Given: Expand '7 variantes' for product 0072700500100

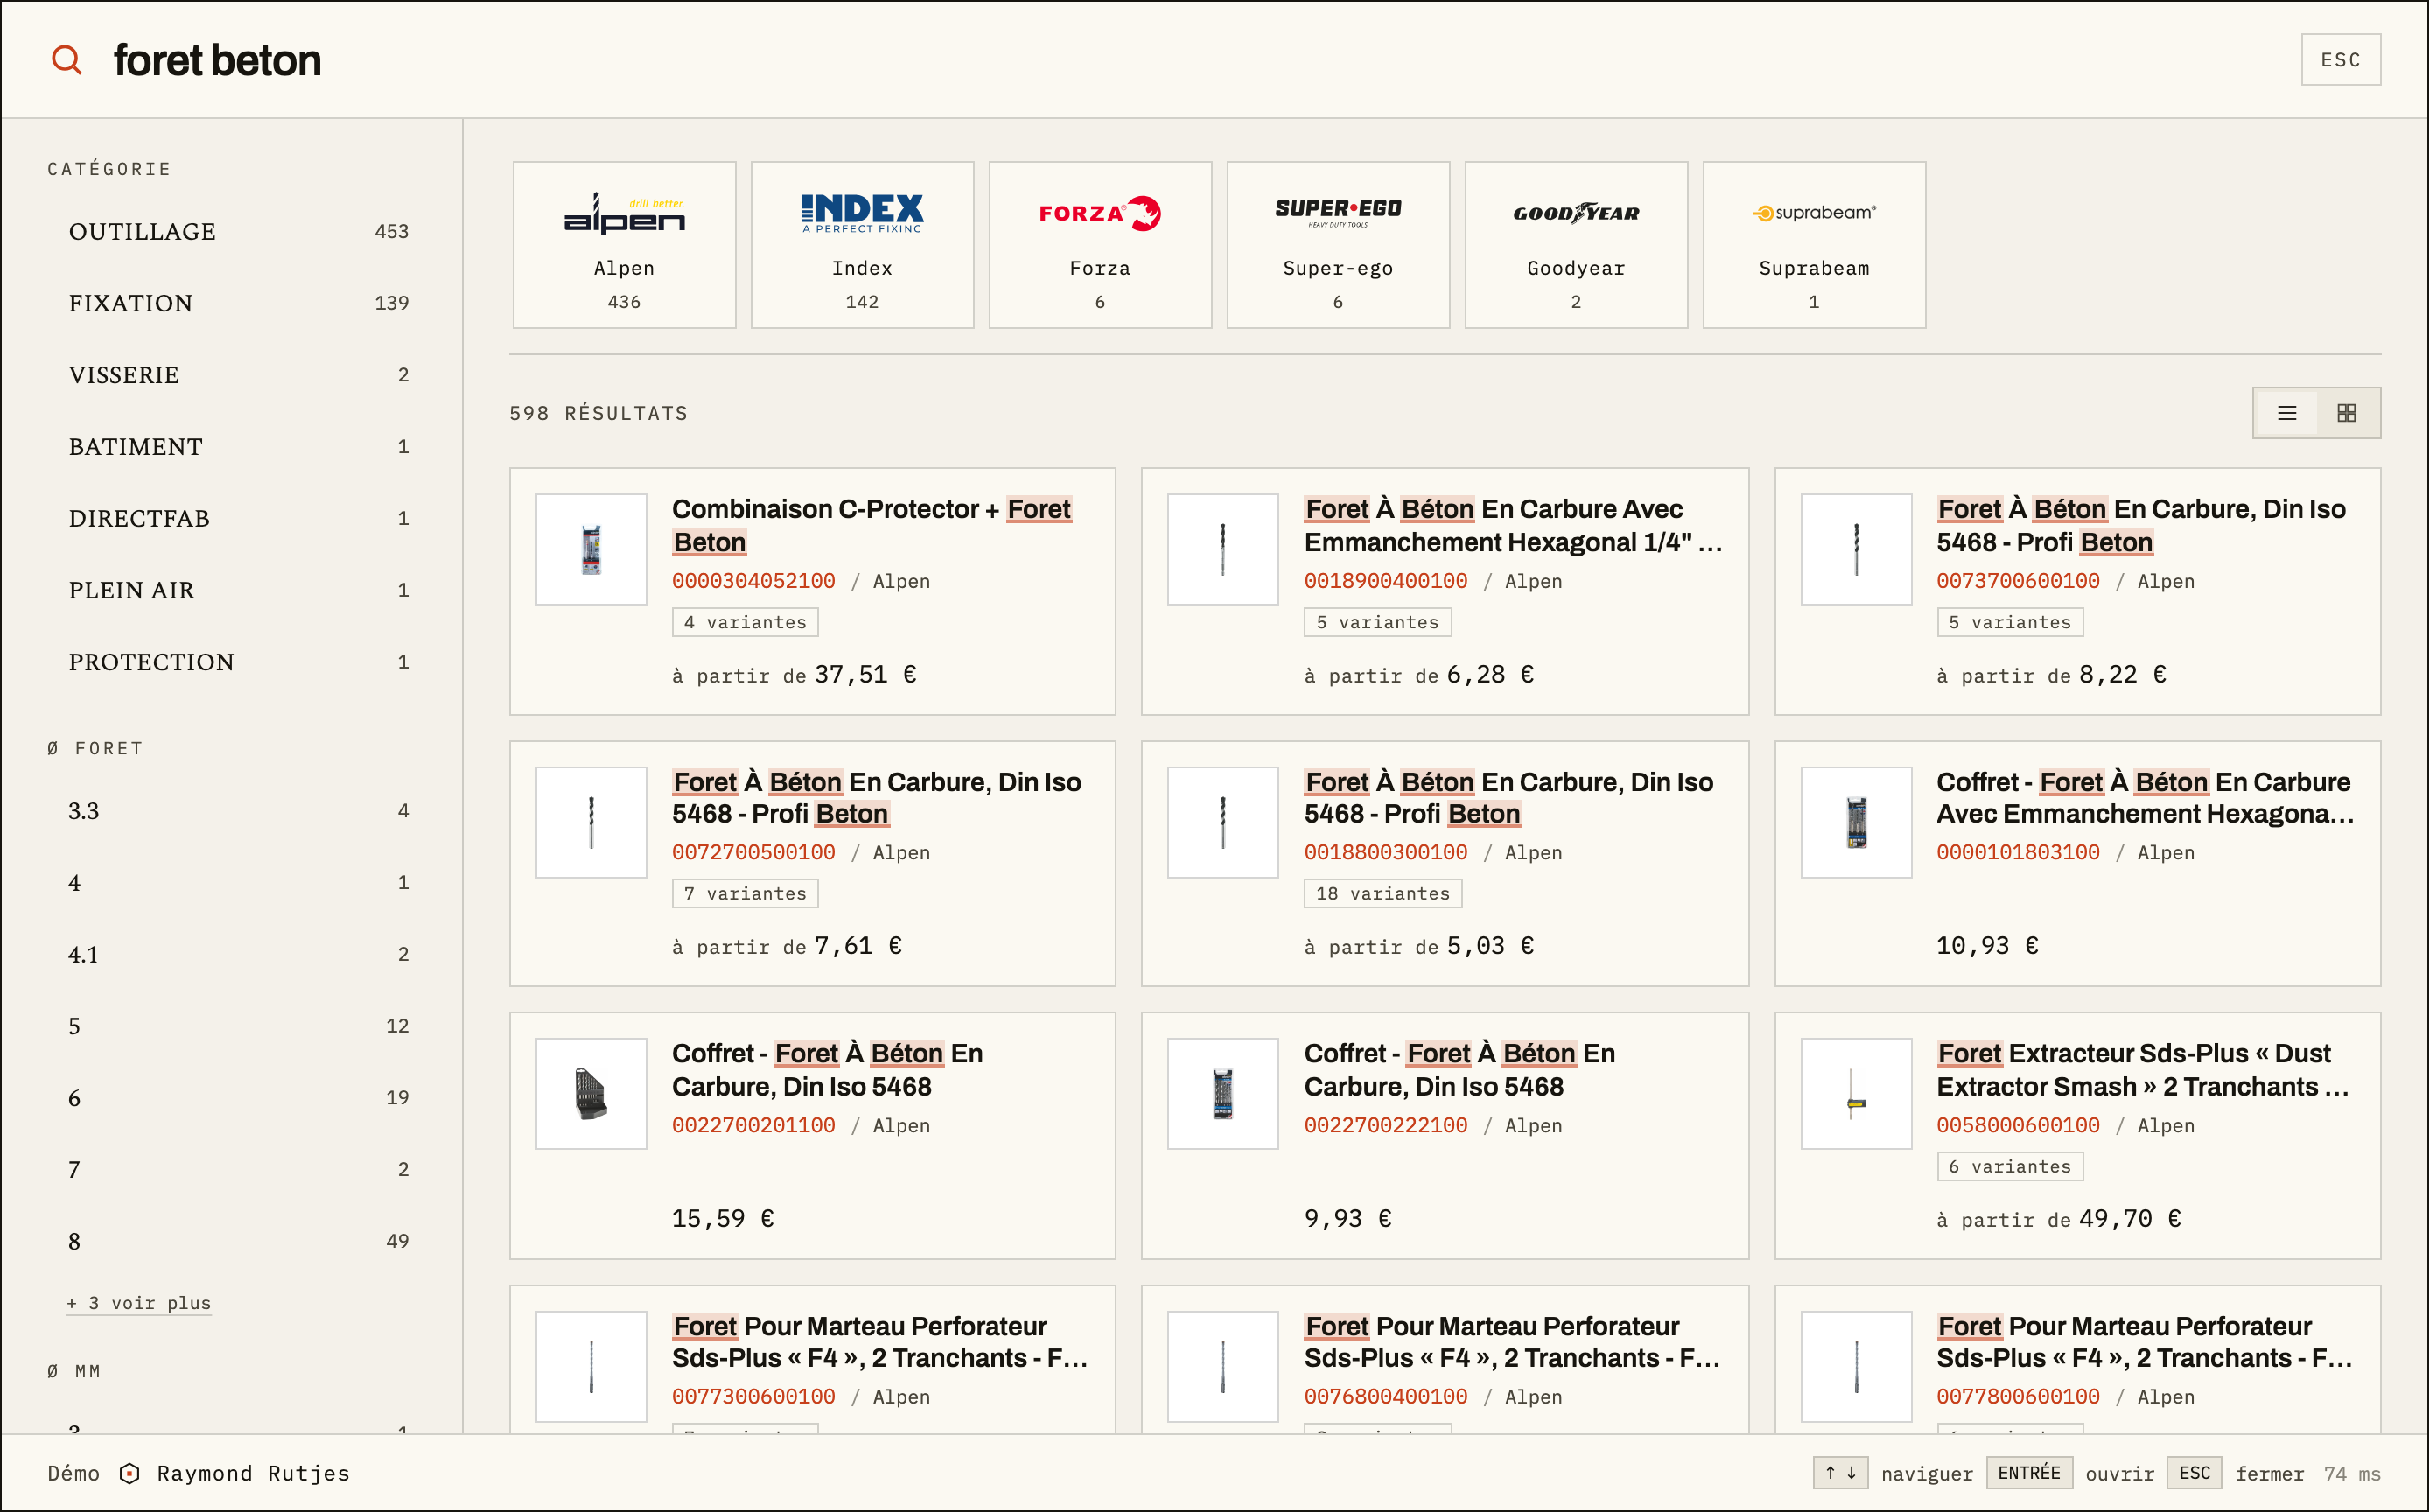Looking at the screenshot, I should (745, 893).
